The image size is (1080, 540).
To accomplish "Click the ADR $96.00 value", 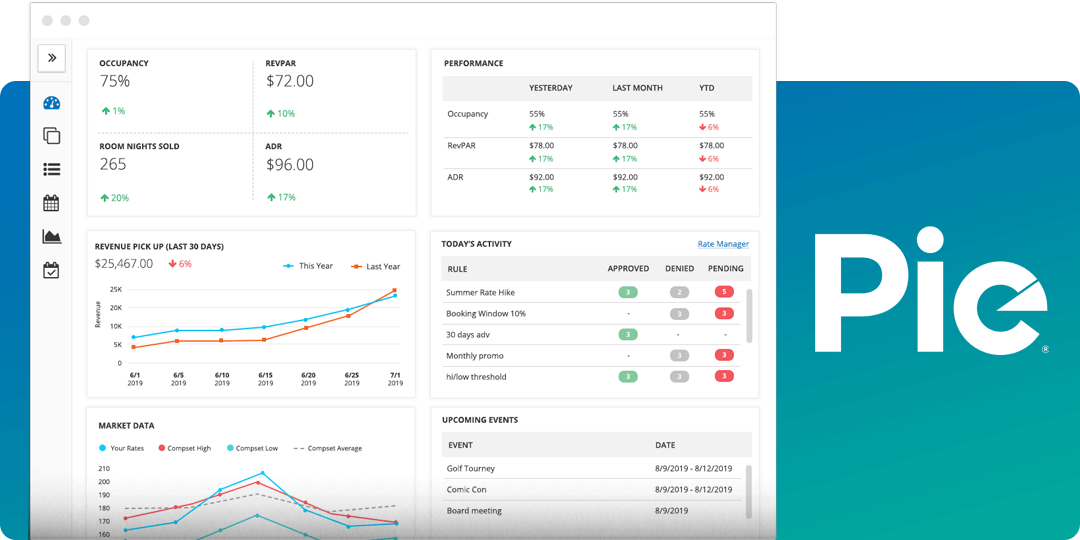I will (x=290, y=165).
